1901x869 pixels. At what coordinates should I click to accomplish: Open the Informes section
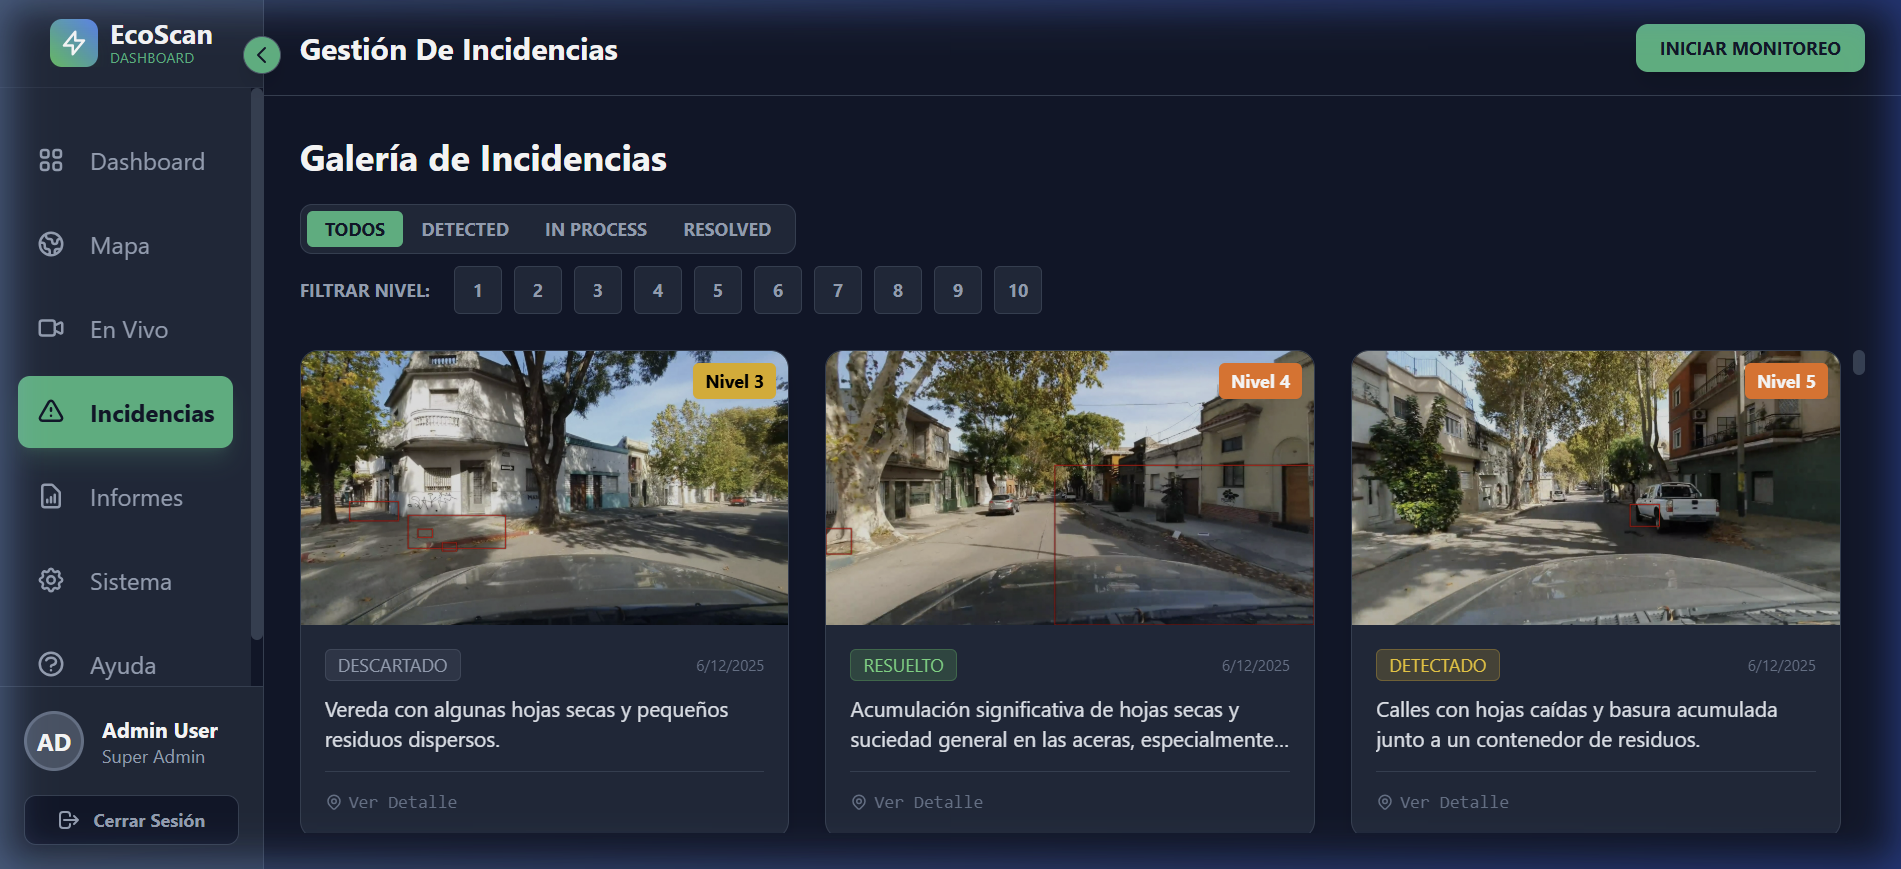125,497
